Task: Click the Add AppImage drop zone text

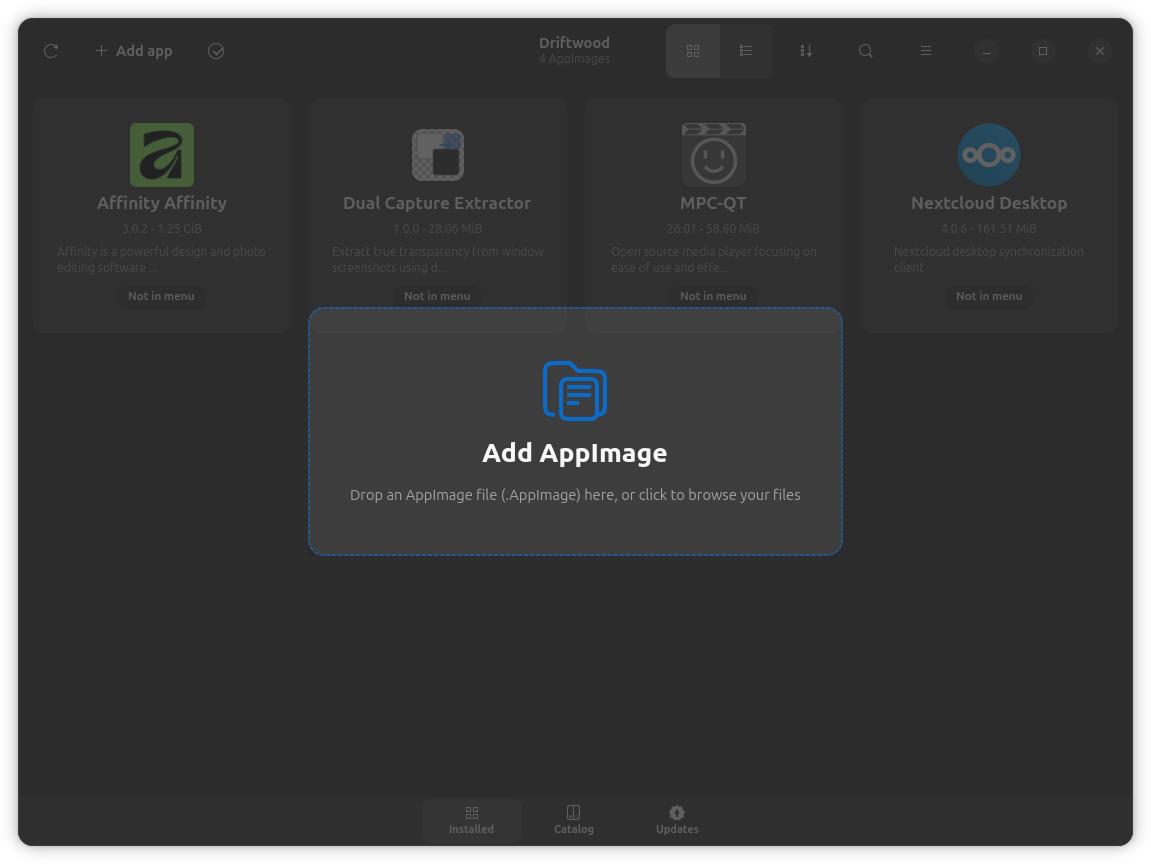Action: tap(575, 495)
